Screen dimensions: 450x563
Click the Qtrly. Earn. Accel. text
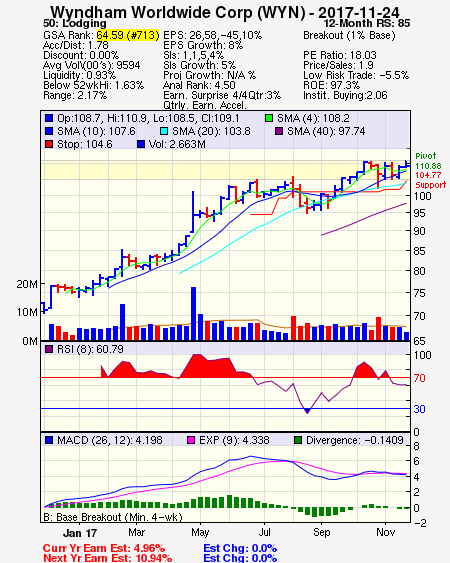pyautogui.click(x=205, y=105)
